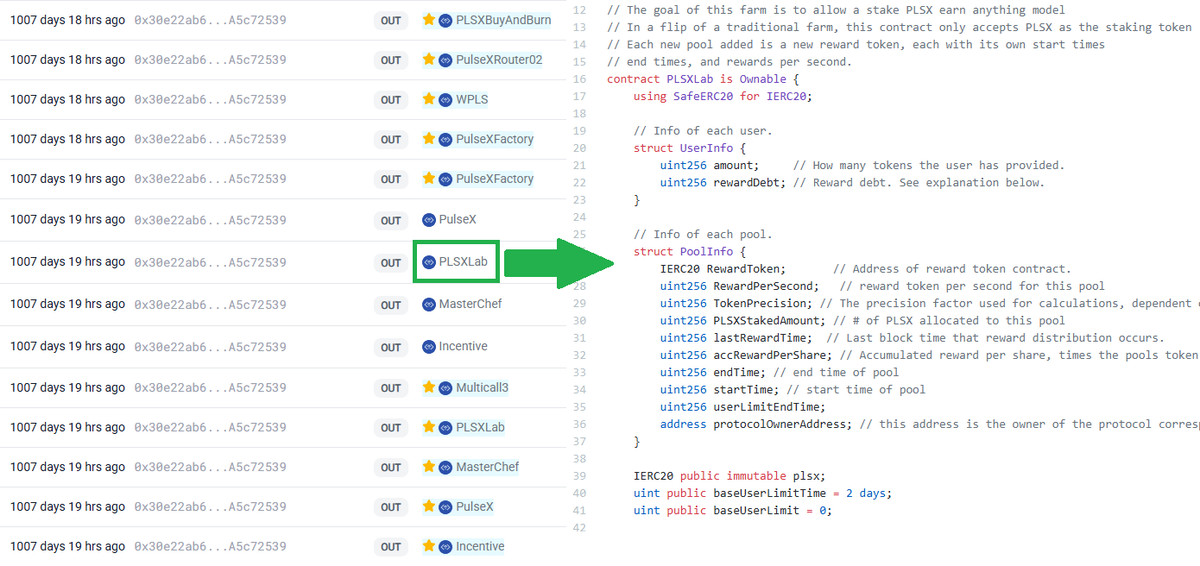
Task: Open the PulseXFactory link in the 18 hrs row
Action: (x=495, y=139)
